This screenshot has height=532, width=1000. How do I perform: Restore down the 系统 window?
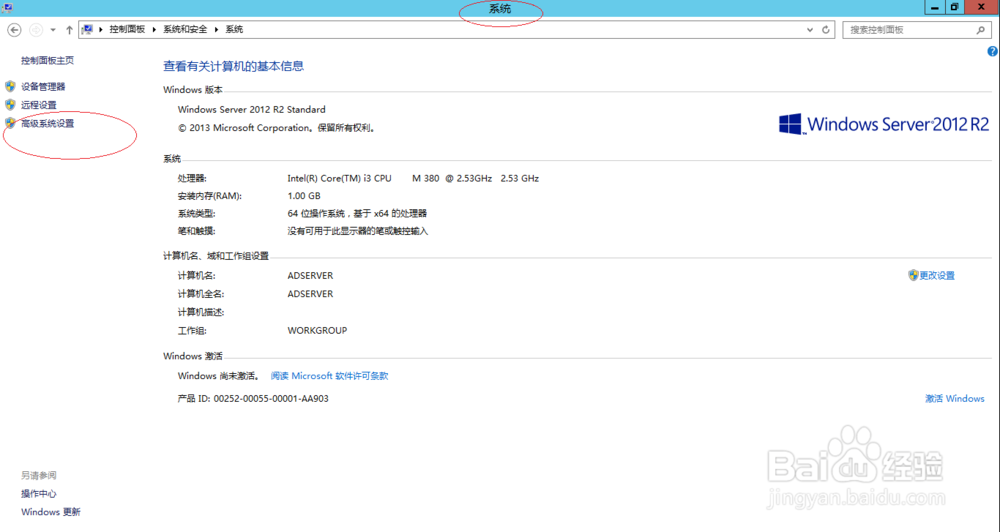point(954,7)
